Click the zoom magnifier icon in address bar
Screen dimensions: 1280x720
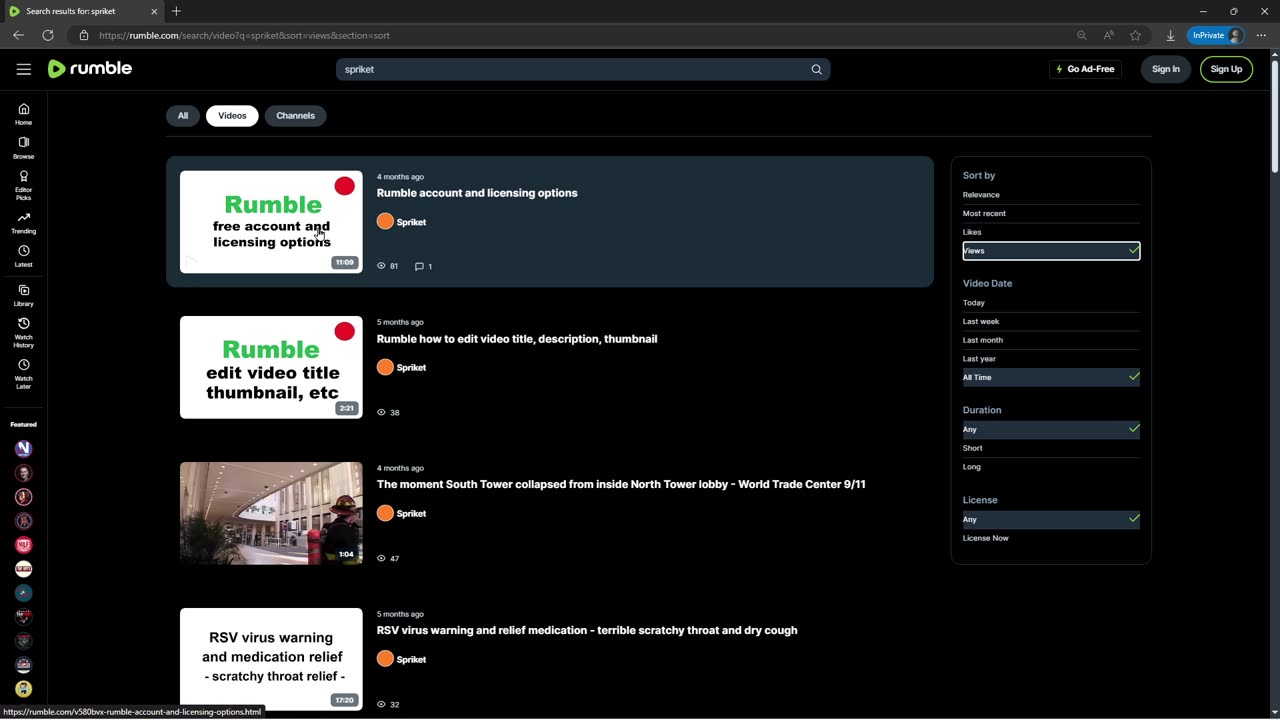tap(1081, 35)
